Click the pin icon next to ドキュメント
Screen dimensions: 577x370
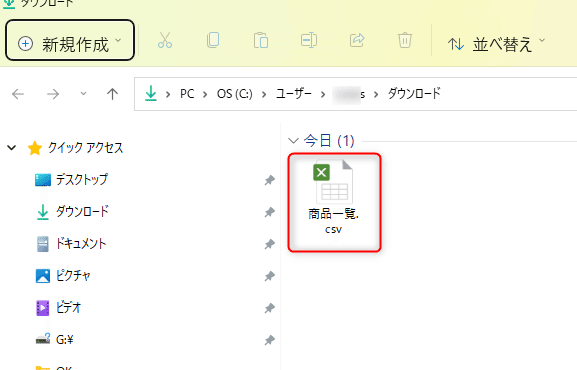click(x=270, y=244)
